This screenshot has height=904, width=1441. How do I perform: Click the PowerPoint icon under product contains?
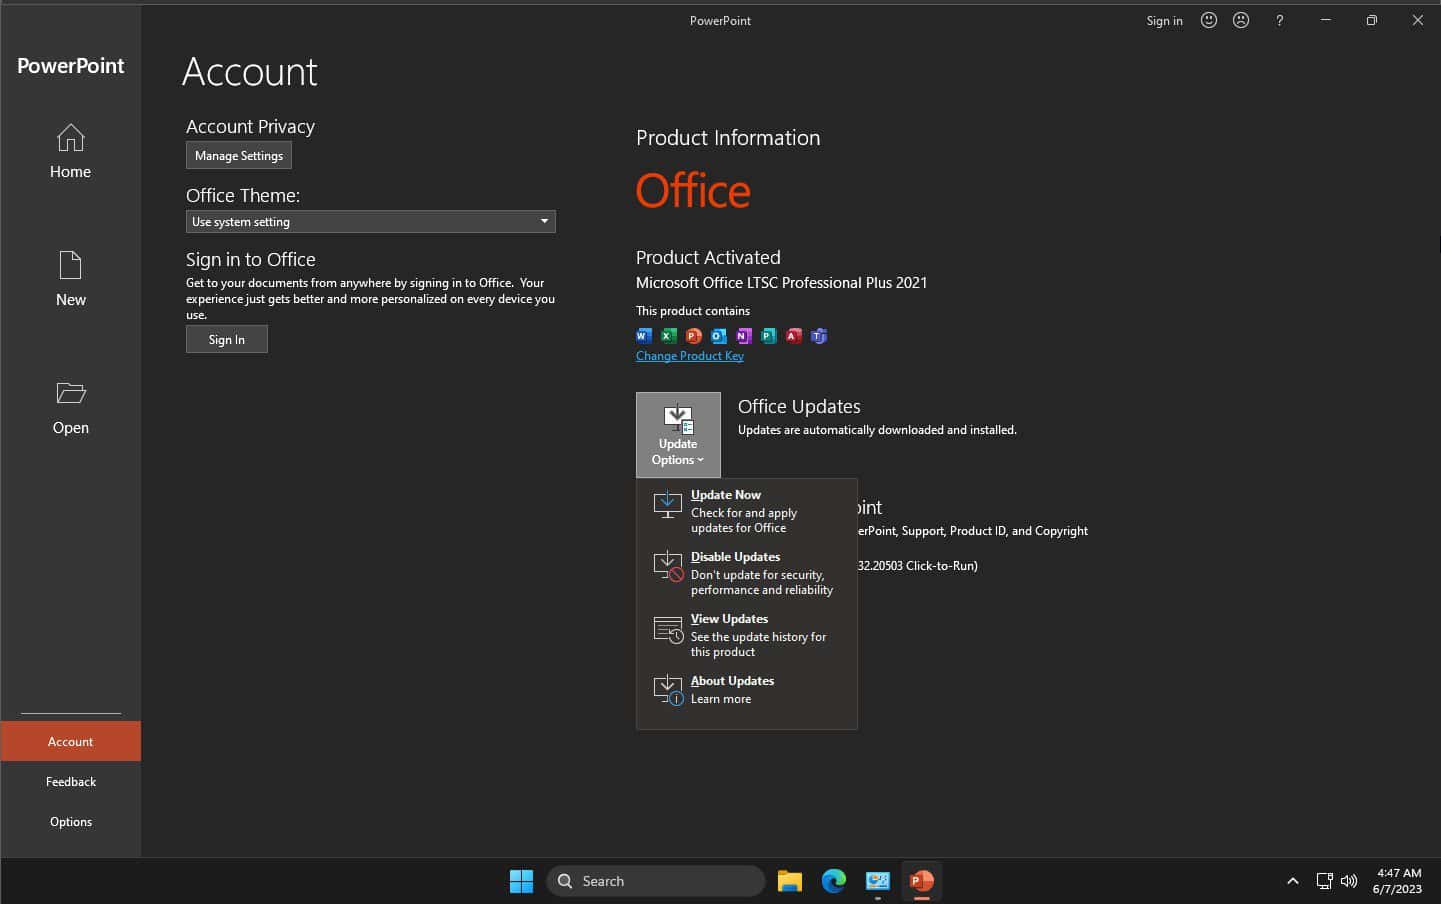click(694, 336)
